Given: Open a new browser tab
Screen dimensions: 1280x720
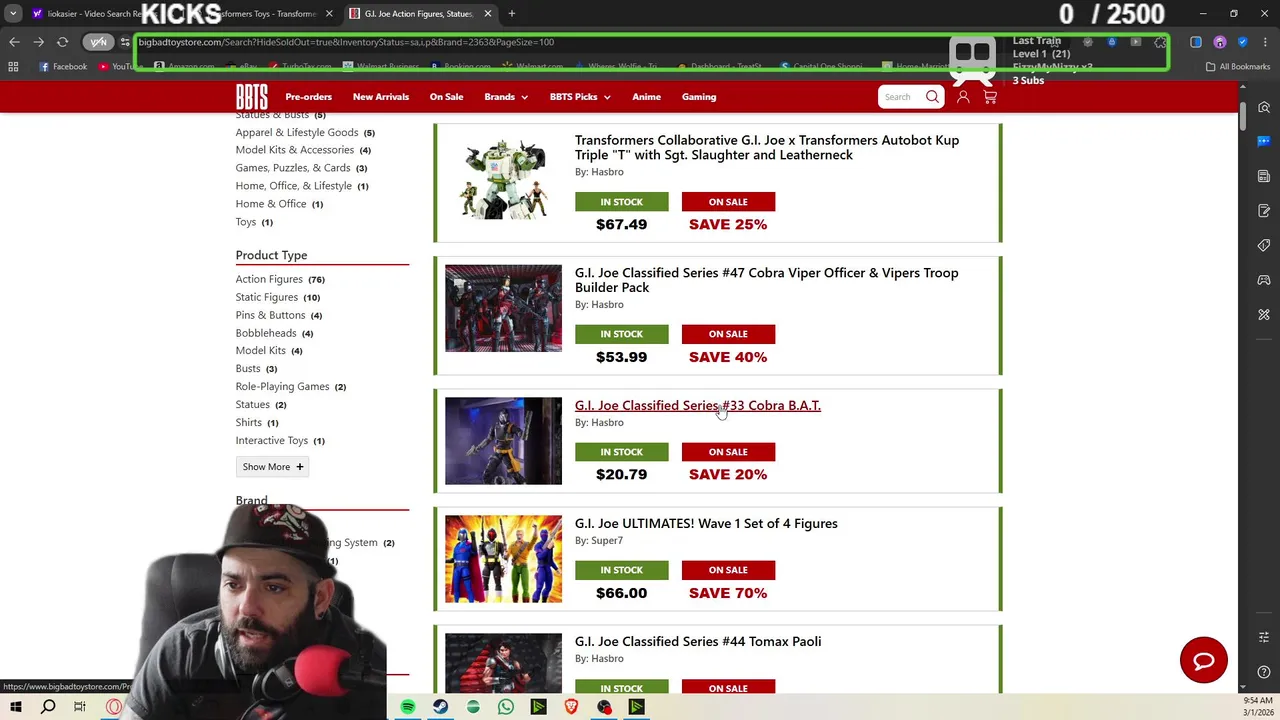Looking at the screenshot, I should pyautogui.click(x=511, y=14).
